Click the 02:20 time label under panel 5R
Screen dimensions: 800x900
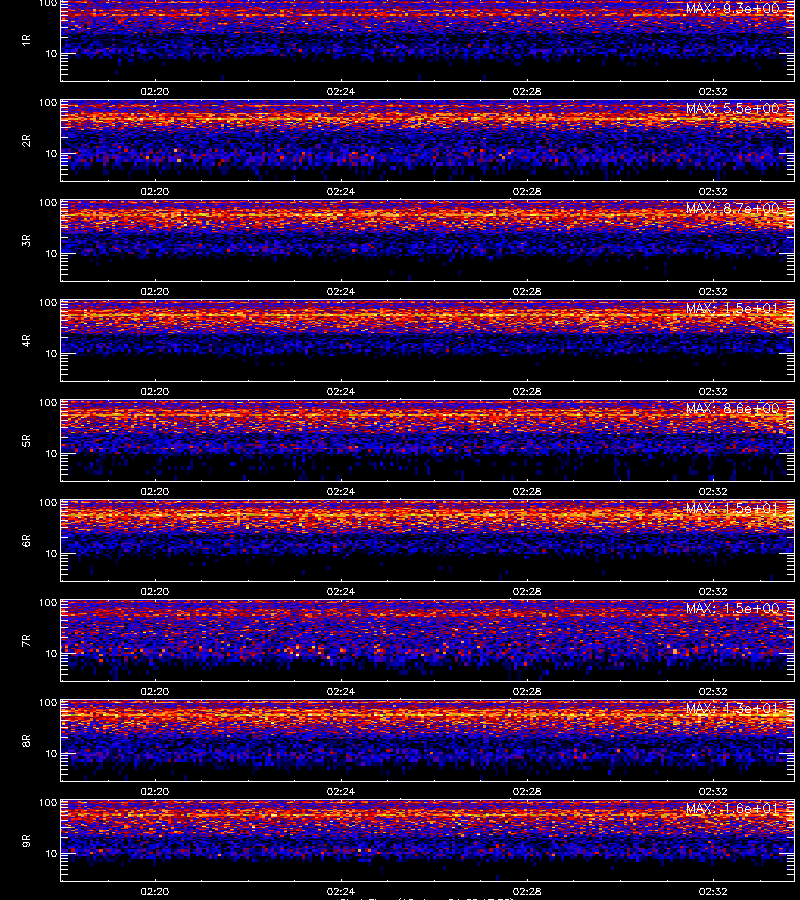click(x=155, y=491)
